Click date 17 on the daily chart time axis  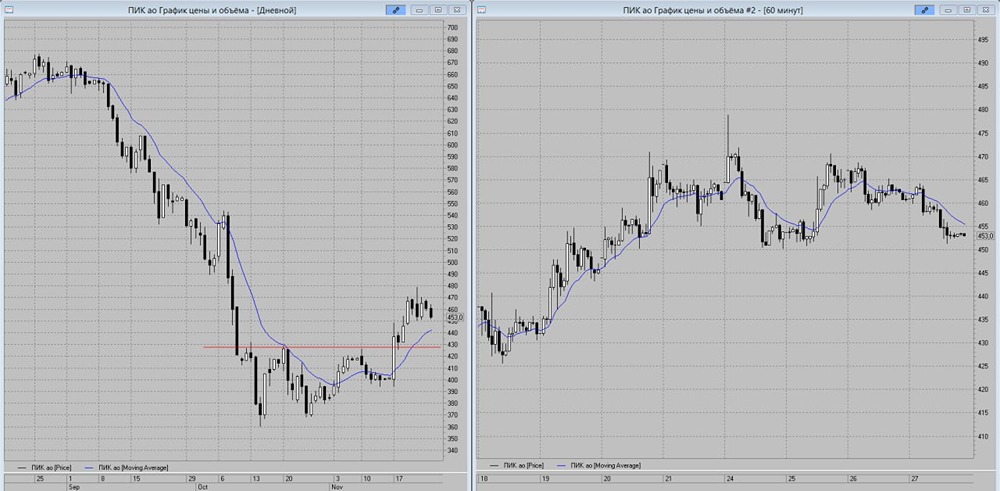coord(399,478)
